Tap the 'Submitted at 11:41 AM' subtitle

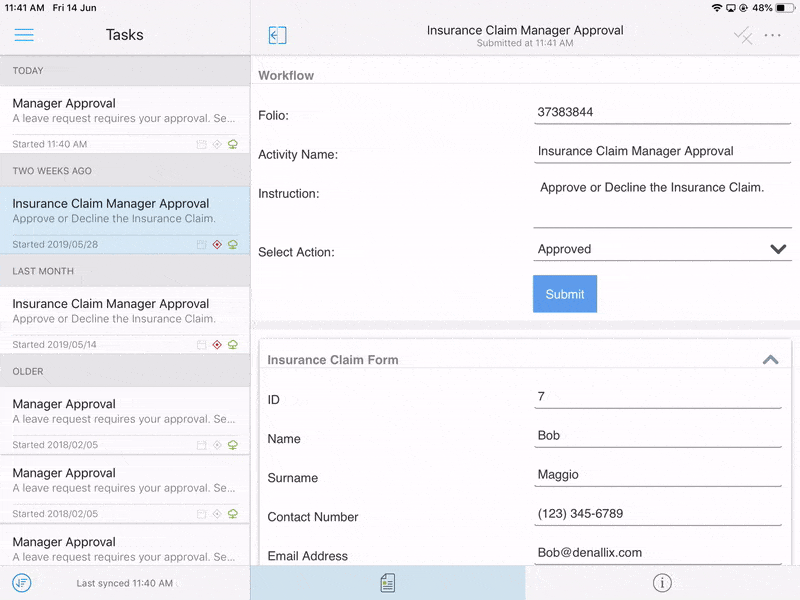525,43
